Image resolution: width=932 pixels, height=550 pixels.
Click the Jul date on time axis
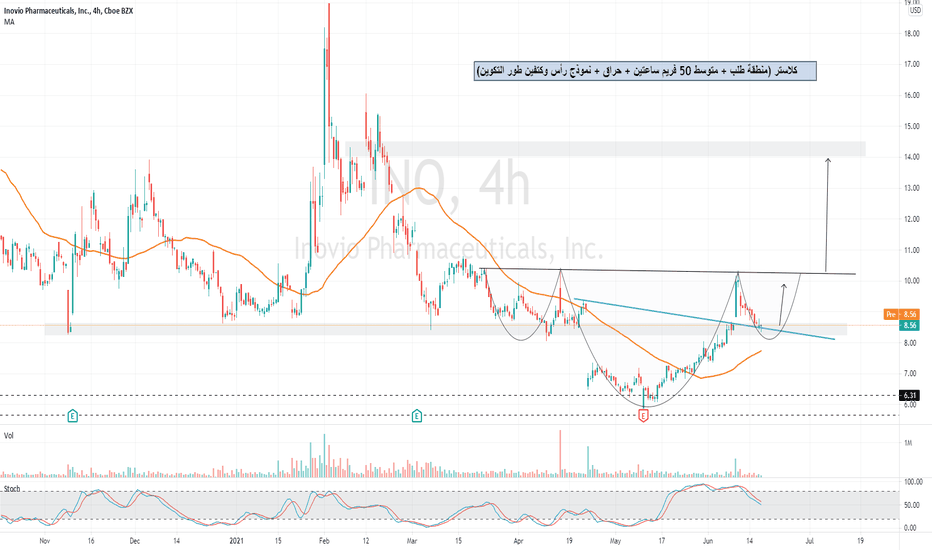pos(809,541)
